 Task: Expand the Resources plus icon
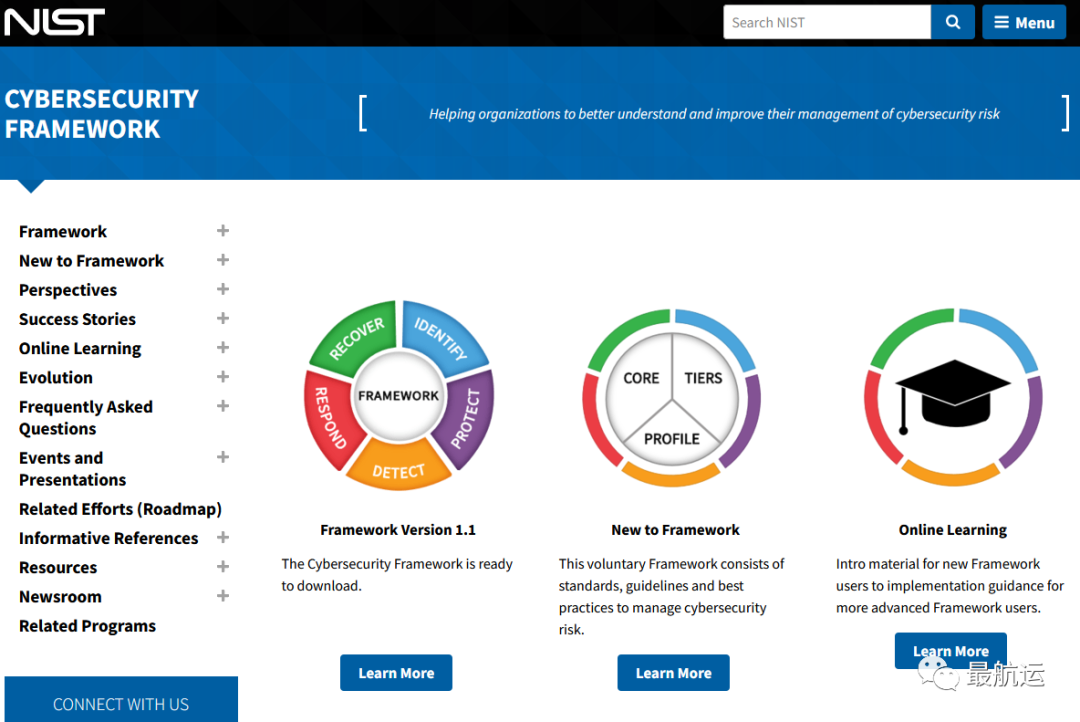pos(222,566)
